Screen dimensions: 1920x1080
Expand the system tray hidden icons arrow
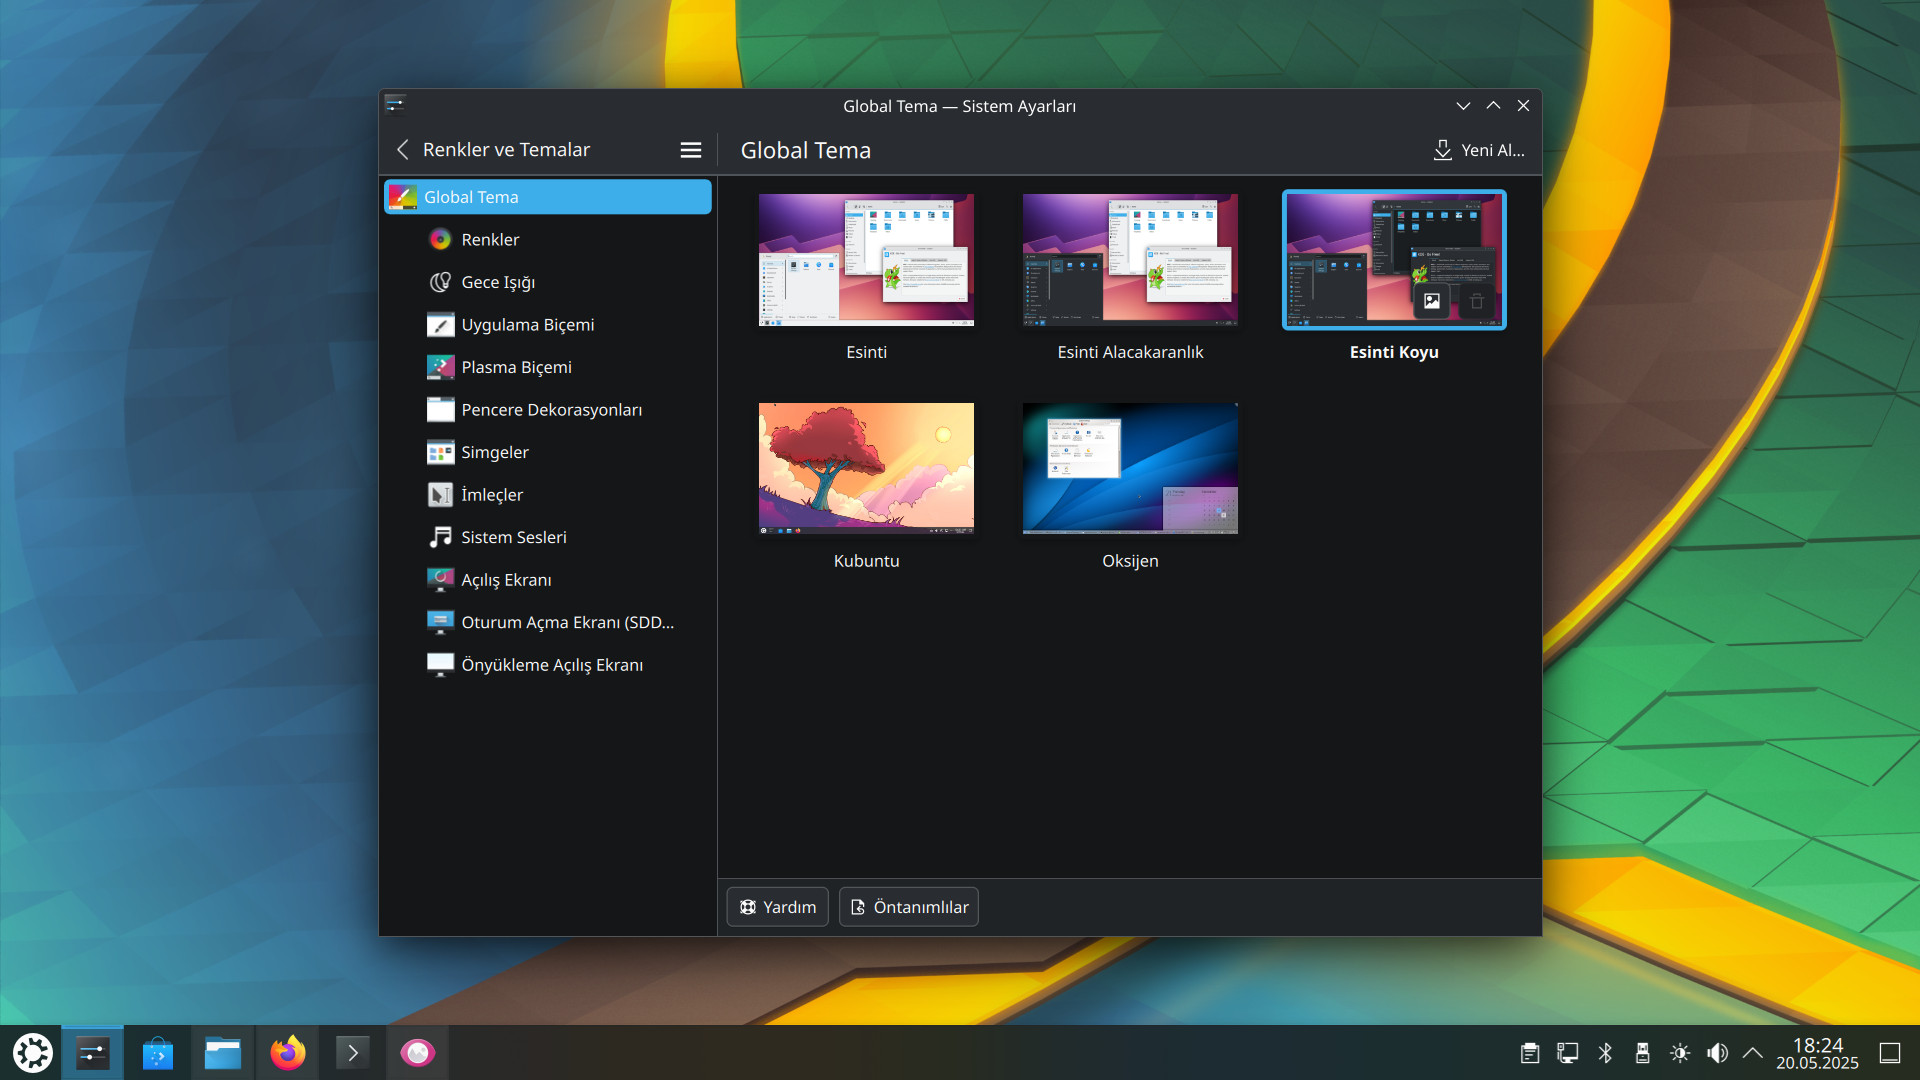tap(1752, 1053)
